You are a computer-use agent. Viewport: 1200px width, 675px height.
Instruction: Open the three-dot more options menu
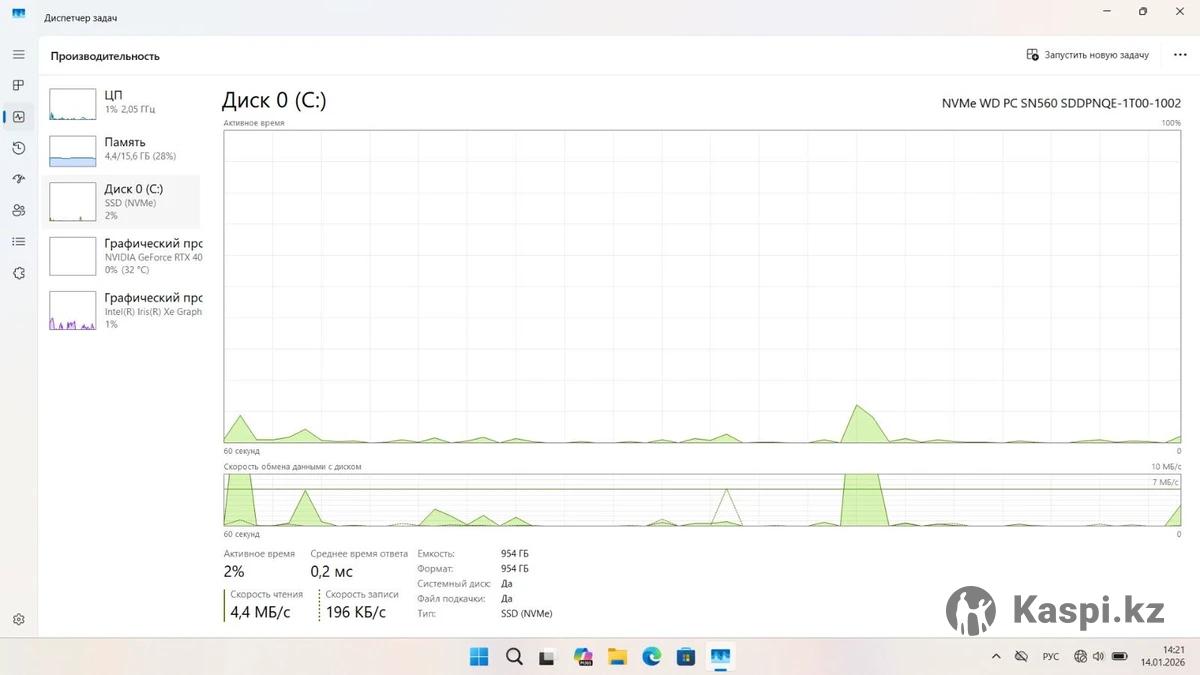point(1180,55)
